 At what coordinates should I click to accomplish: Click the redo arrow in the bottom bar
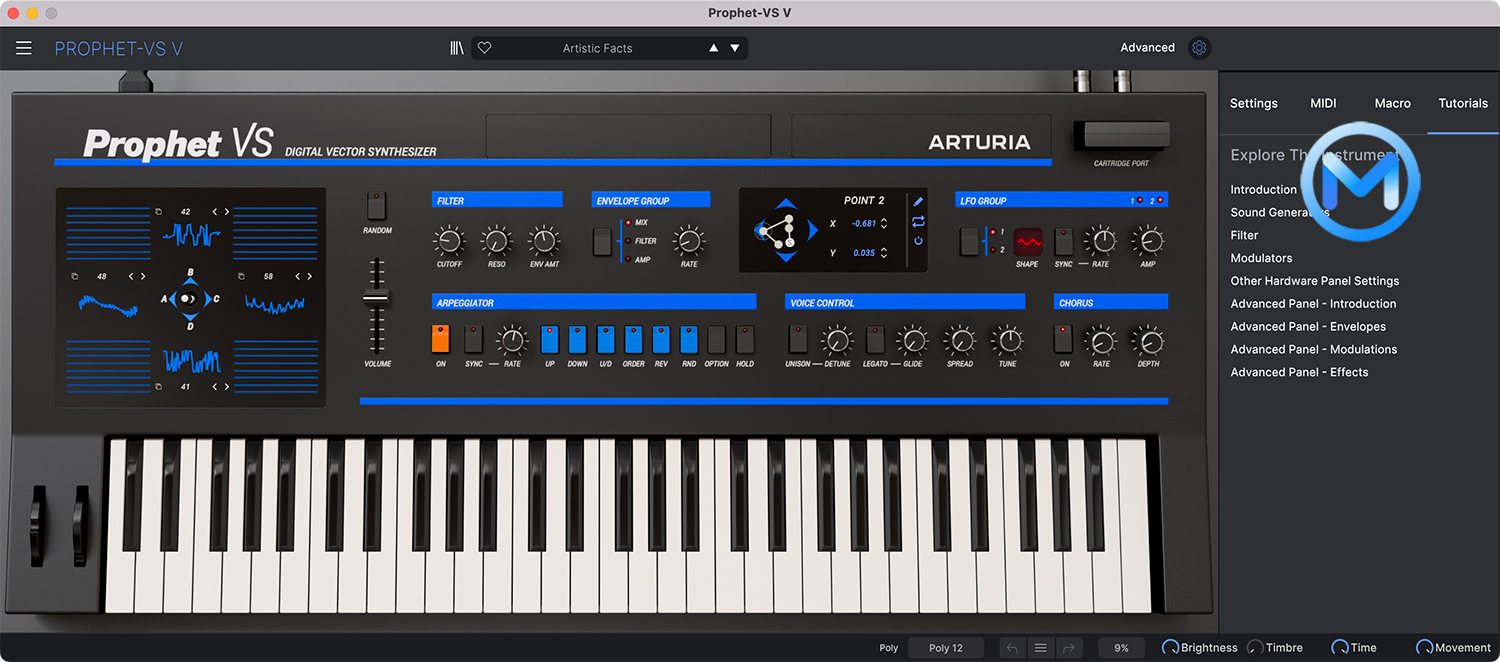pyautogui.click(x=1067, y=647)
